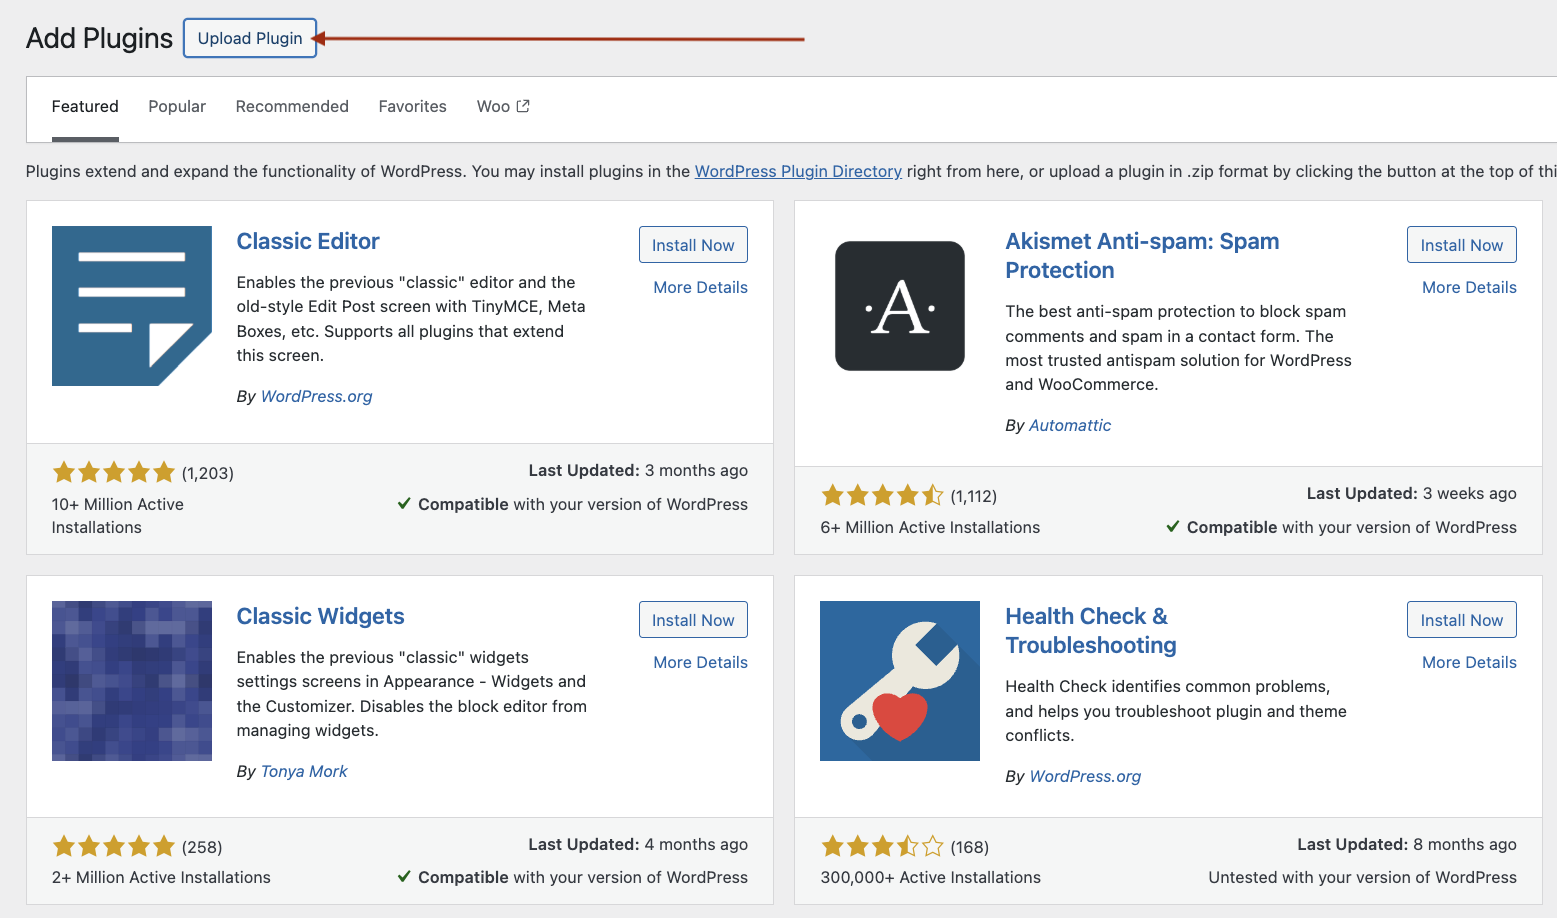Visit Health Check author WordPress.org link
Viewport: 1557px width, 918px height.
[1085, 776]
